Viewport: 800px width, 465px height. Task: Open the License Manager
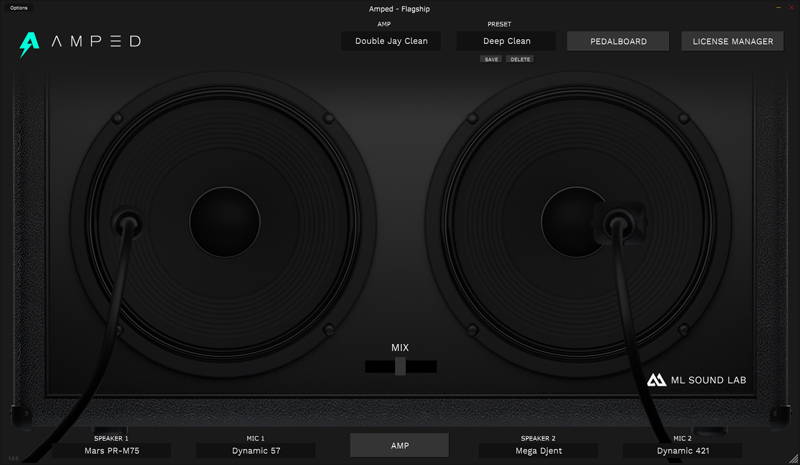(732, 41)
